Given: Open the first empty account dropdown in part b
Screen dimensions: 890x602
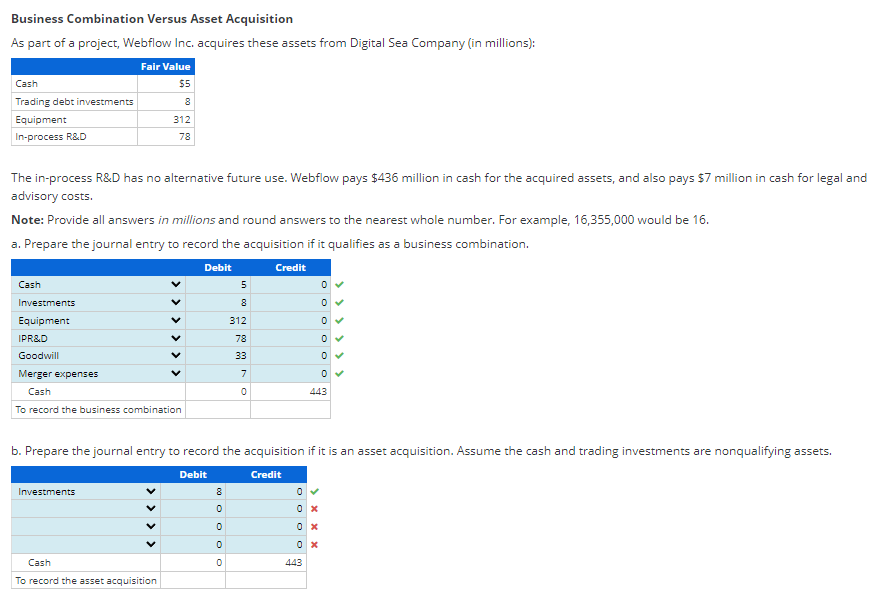Looking at the screenshot, I should [x=86, y=509].
